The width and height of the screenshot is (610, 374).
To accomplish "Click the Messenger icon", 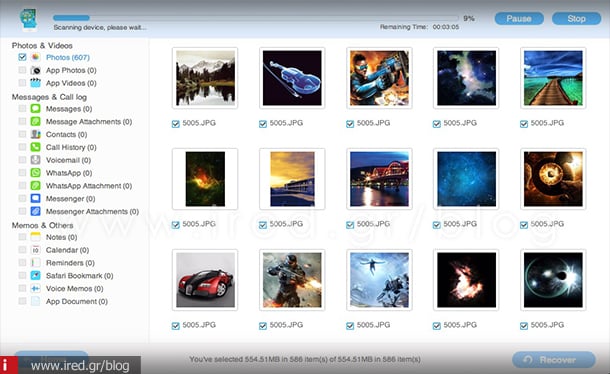I will pyautogui.click(x=35, y=198).
